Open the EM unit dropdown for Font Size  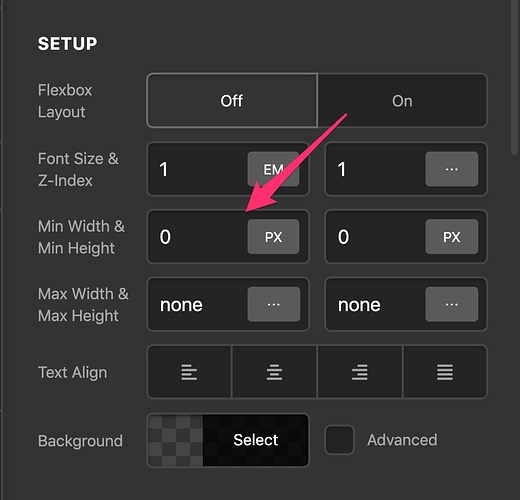(273, 169)
